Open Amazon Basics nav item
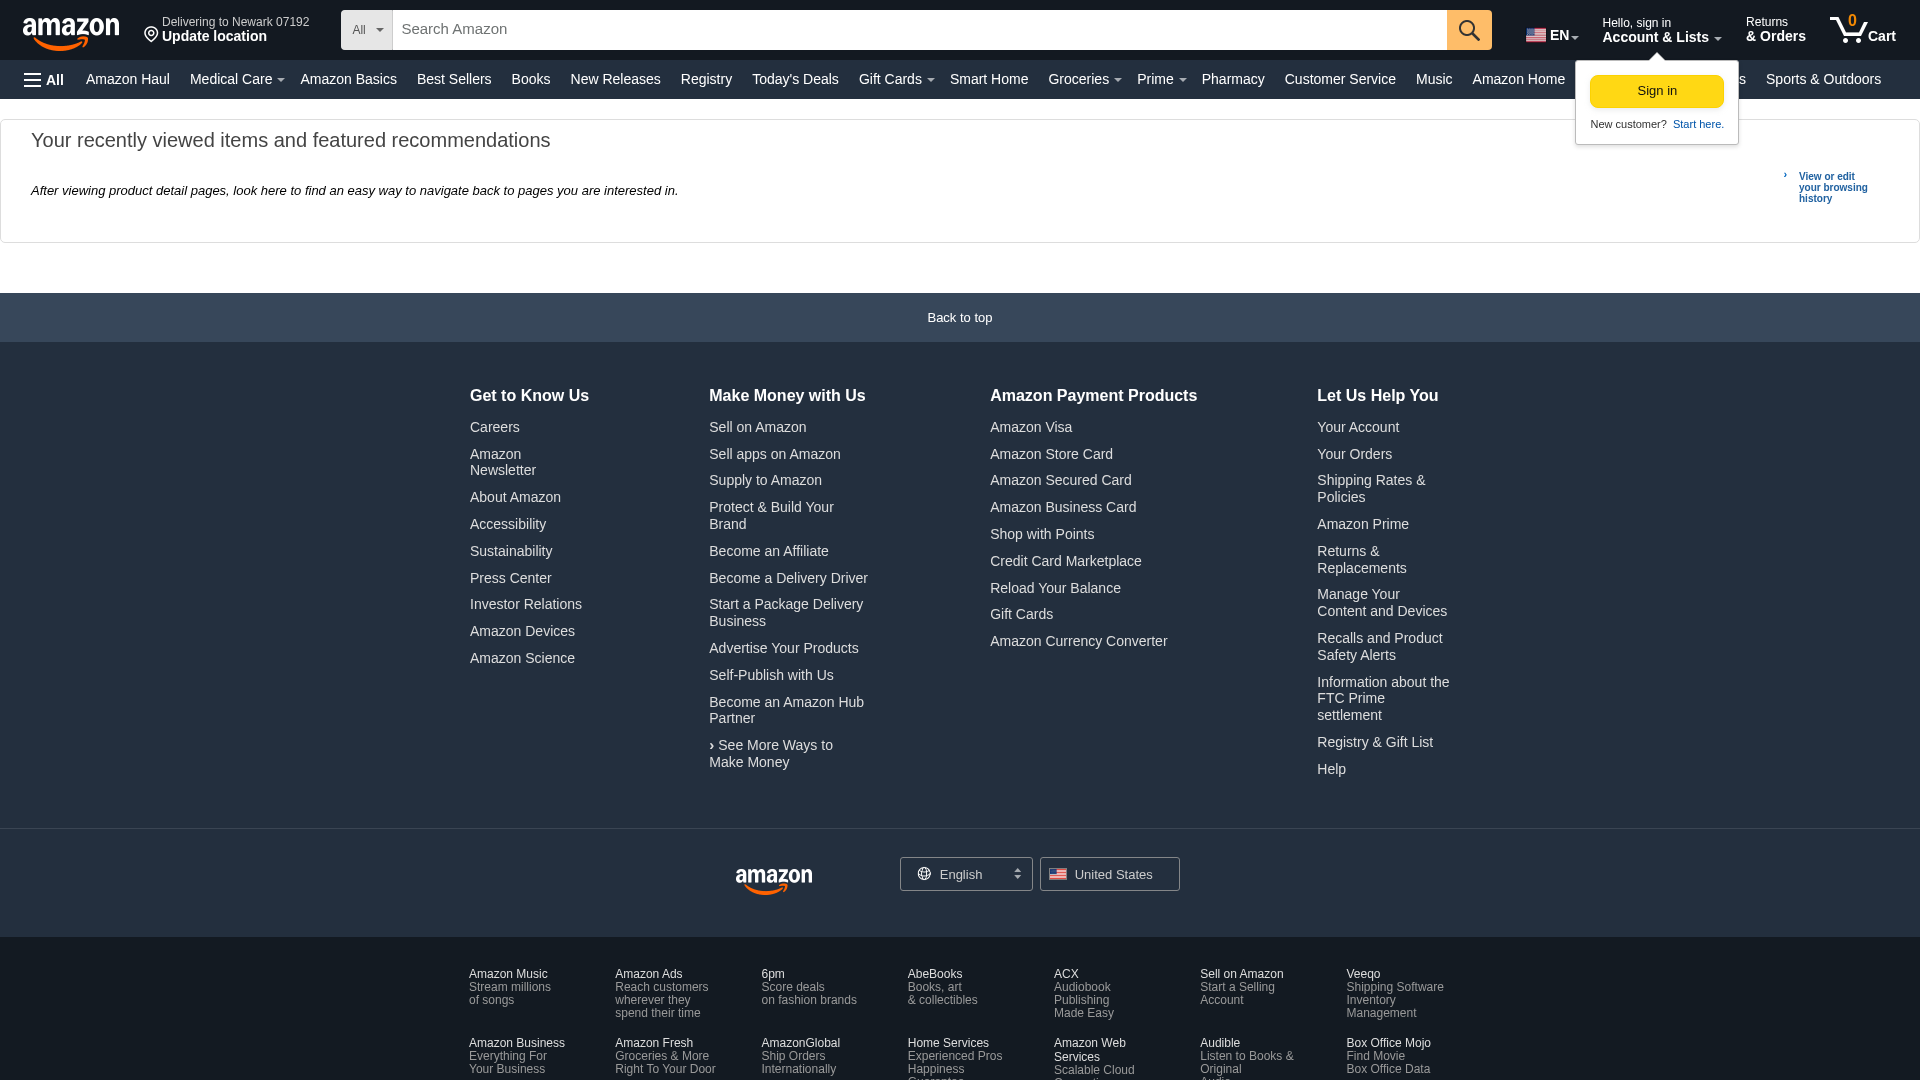Screen dimensions: 1920x1080 [348, 79]
